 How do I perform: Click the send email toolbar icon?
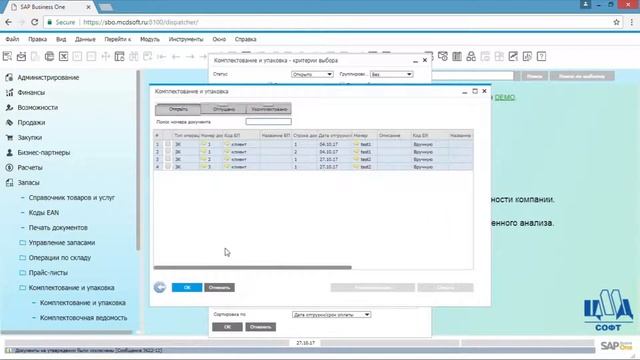click(x=21, y=56)
